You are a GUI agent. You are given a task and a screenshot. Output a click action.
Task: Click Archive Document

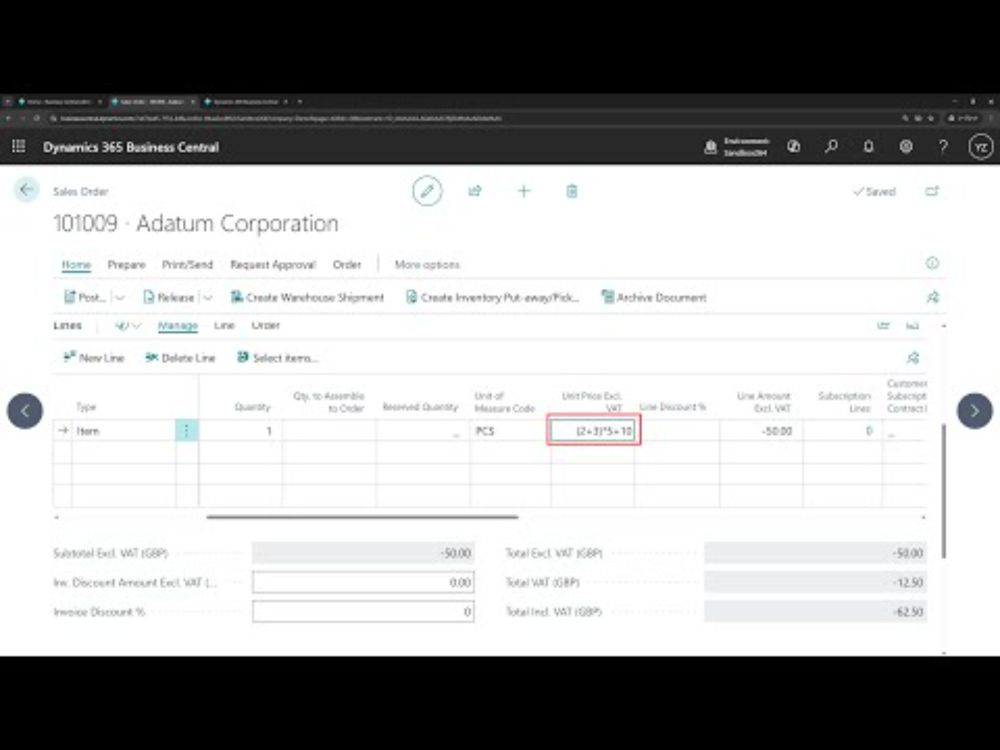coord(654,297)
